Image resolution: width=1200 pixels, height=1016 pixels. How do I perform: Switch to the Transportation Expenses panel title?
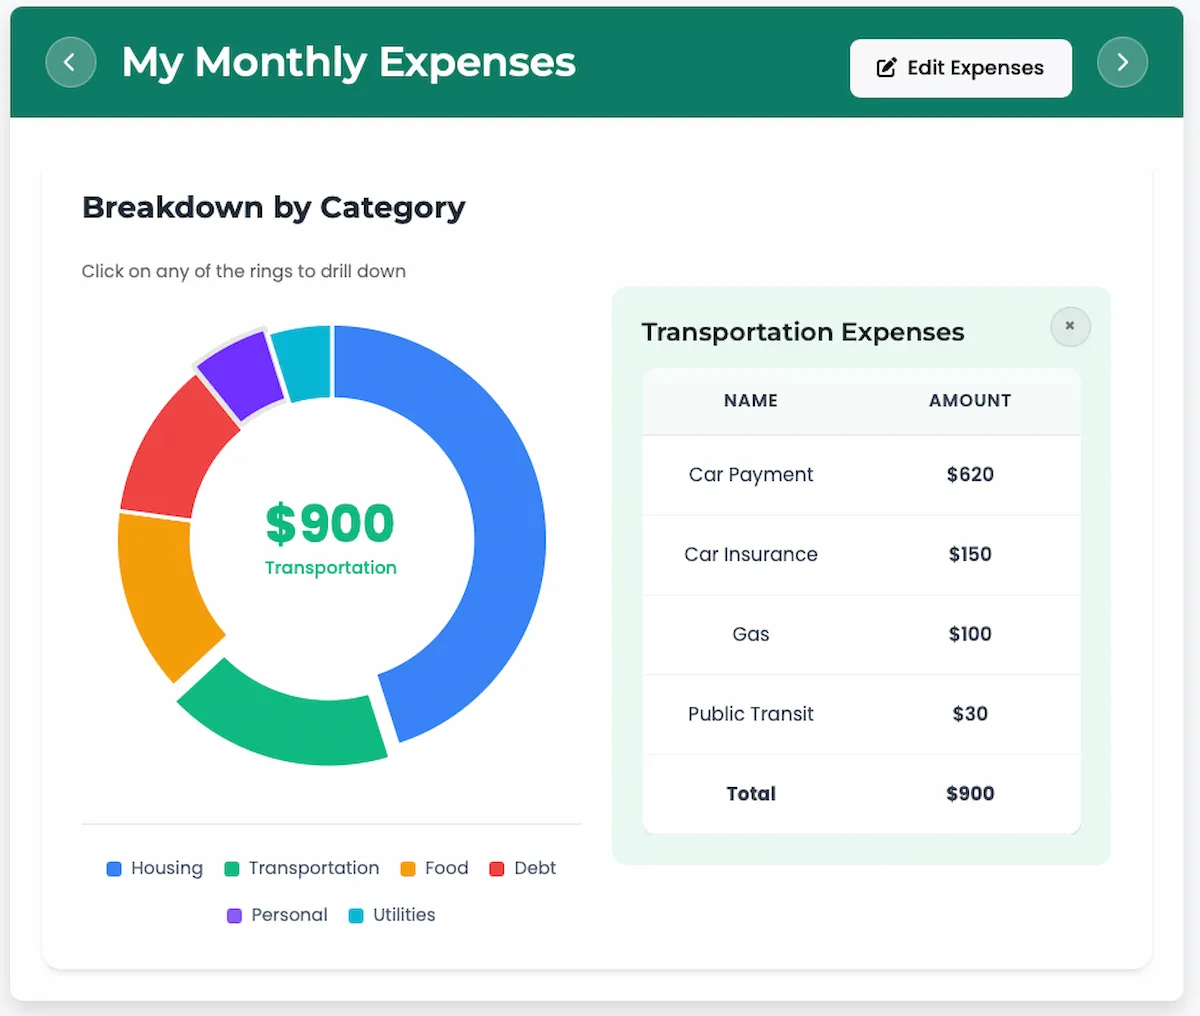[x=802, y=331]
